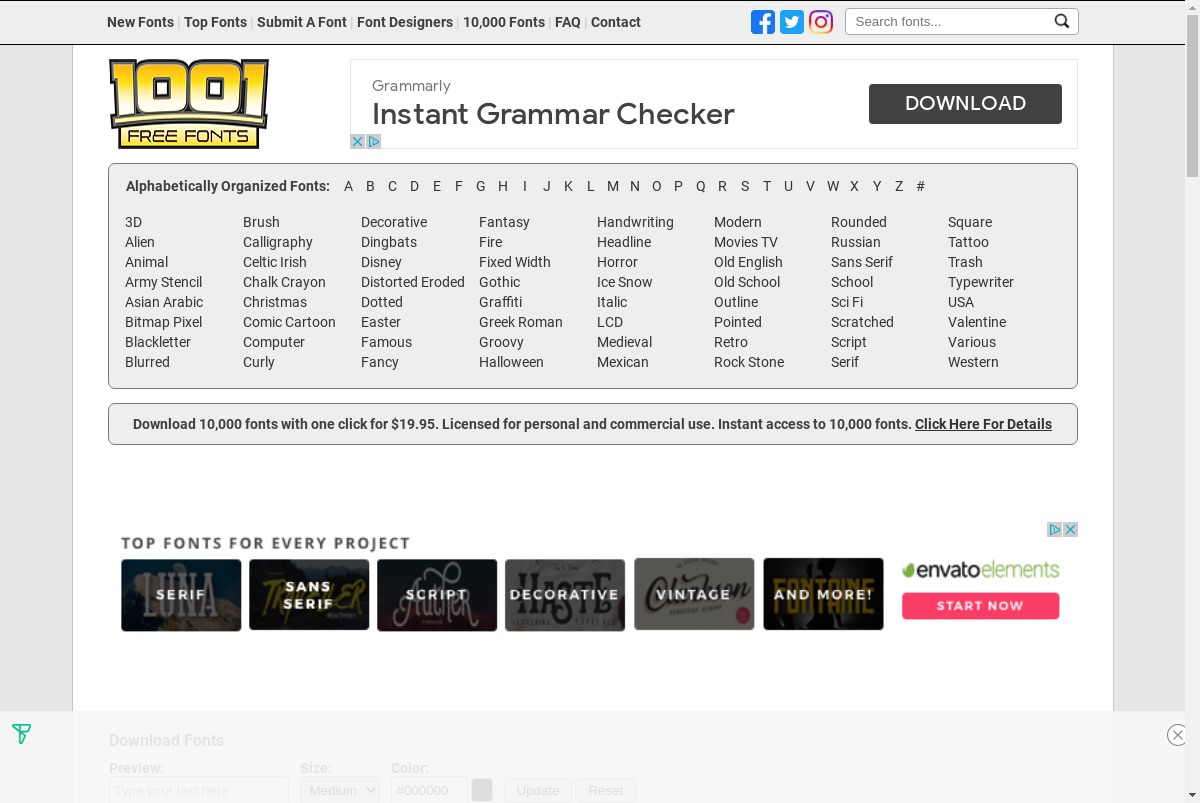The height and width of the screenshot is (803, 1200).
Task: Click the page vertical scrollbar thumb
Action: (x=1192, y=95)
